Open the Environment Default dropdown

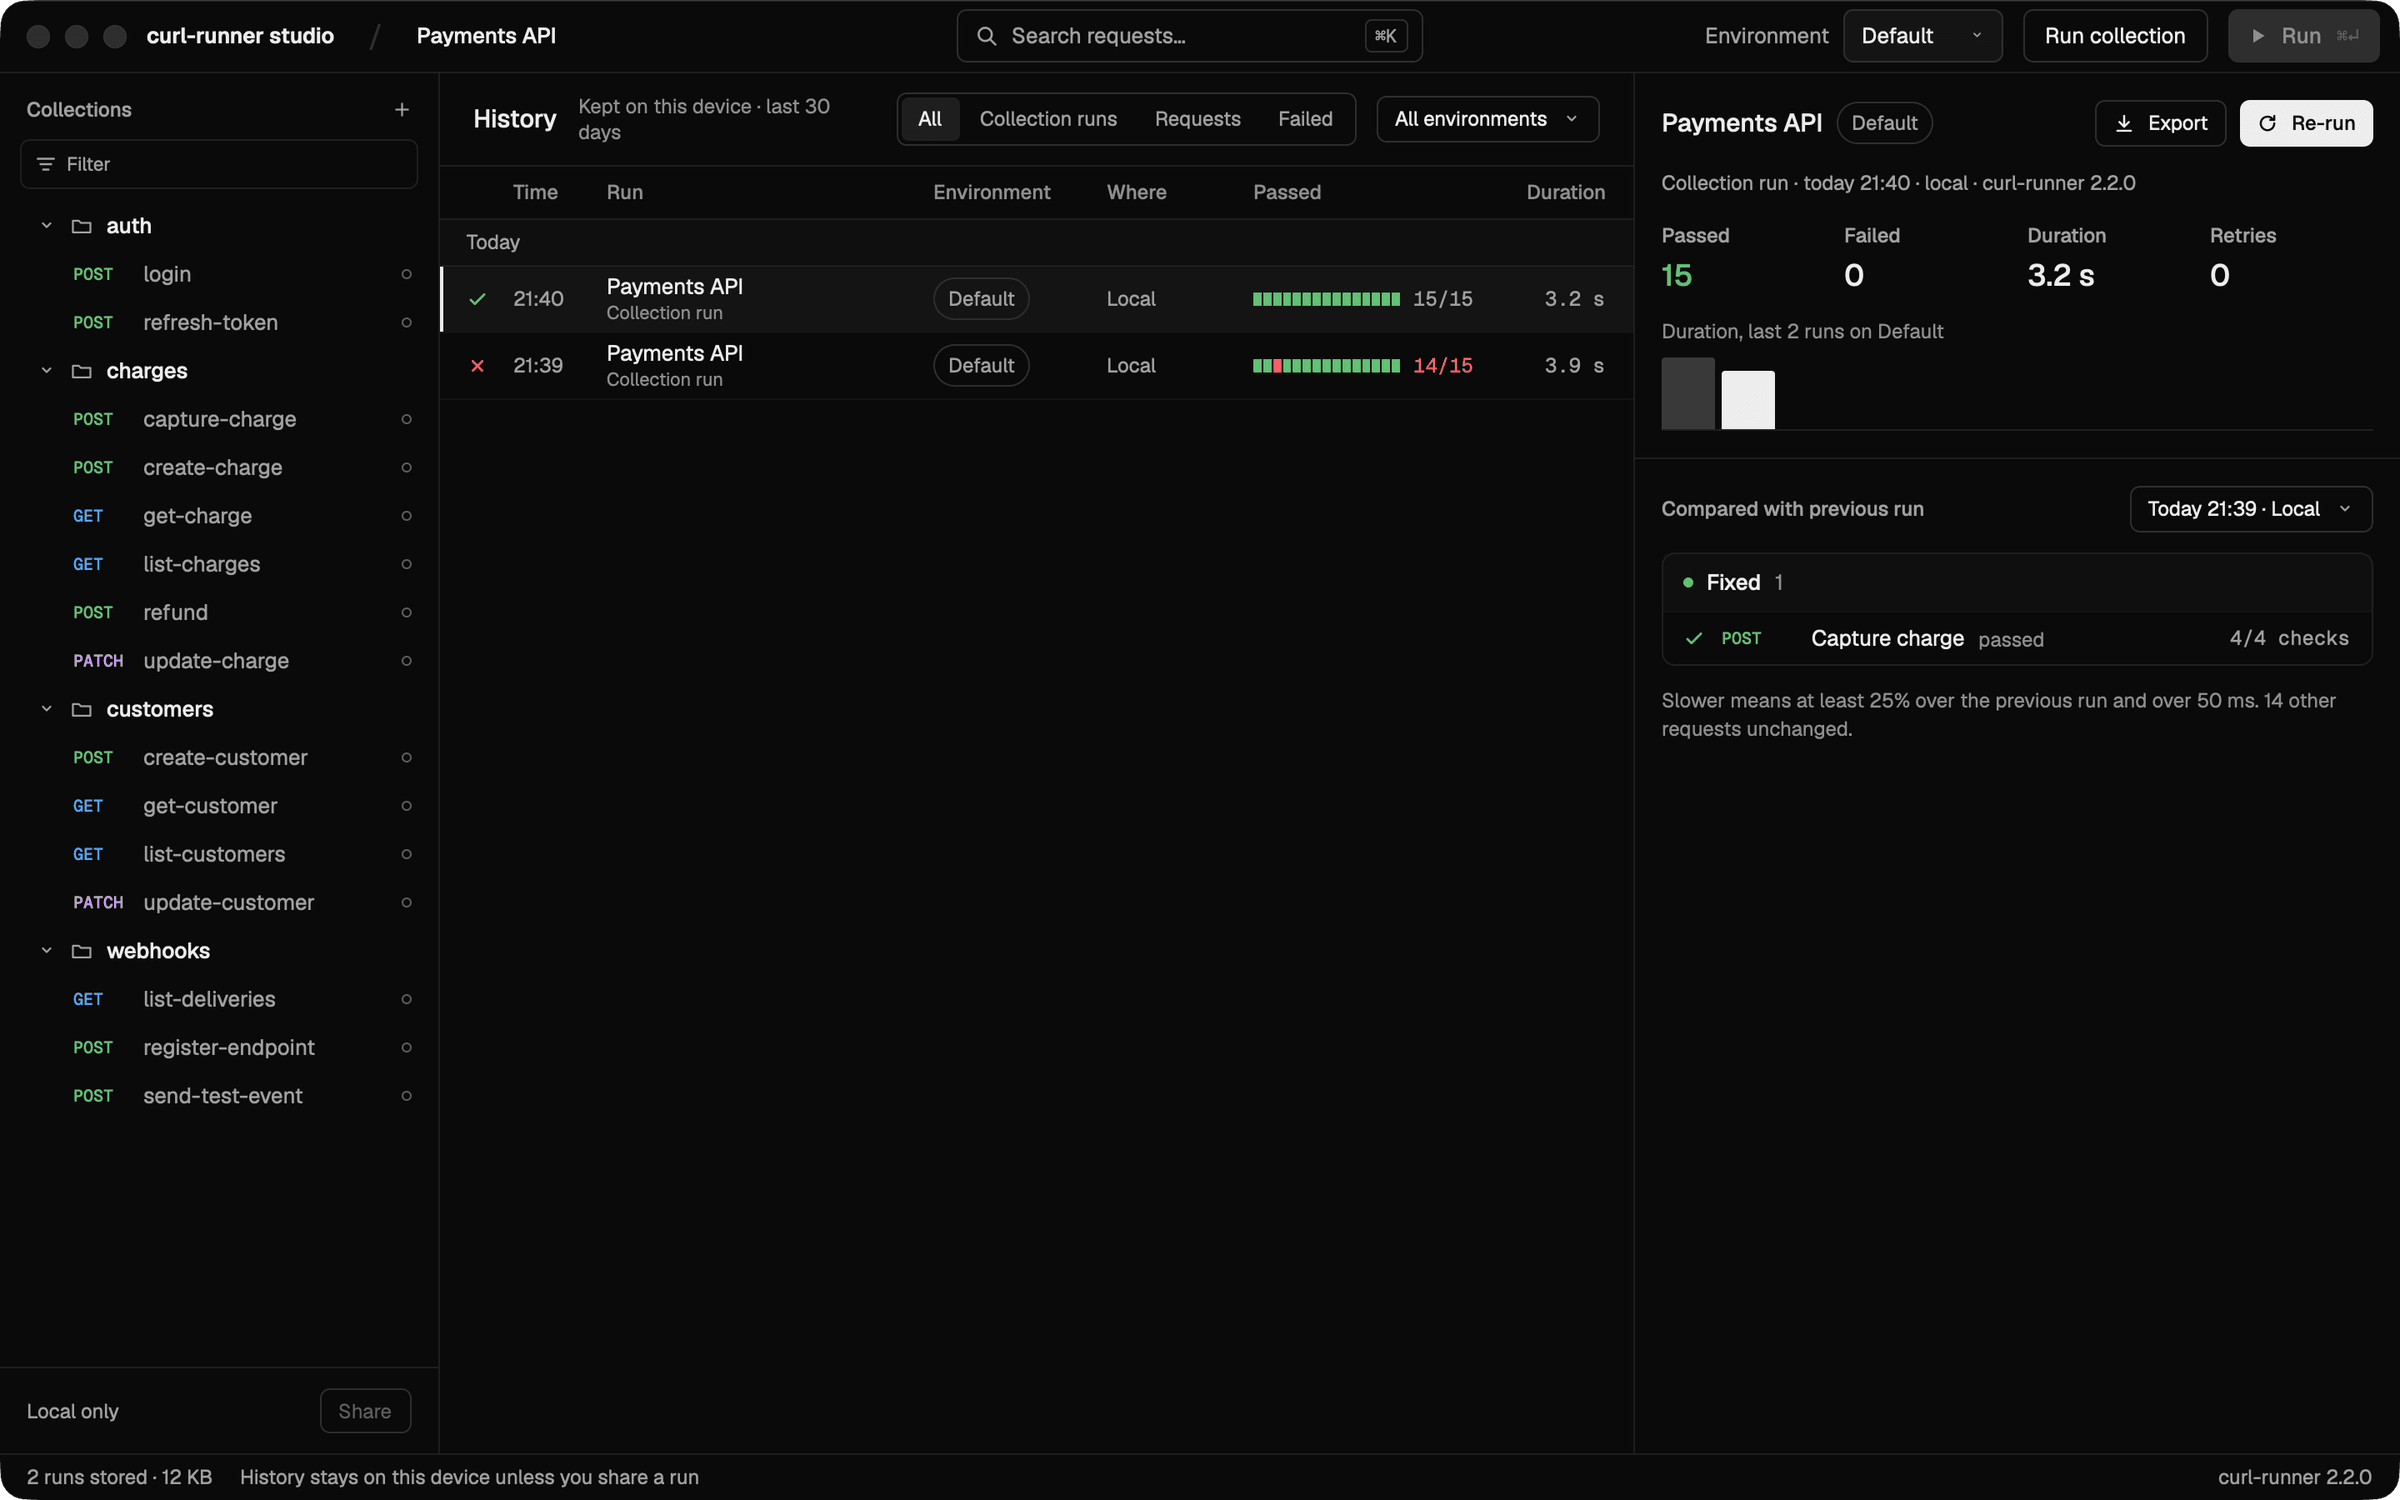click(x=1922, y=36)
